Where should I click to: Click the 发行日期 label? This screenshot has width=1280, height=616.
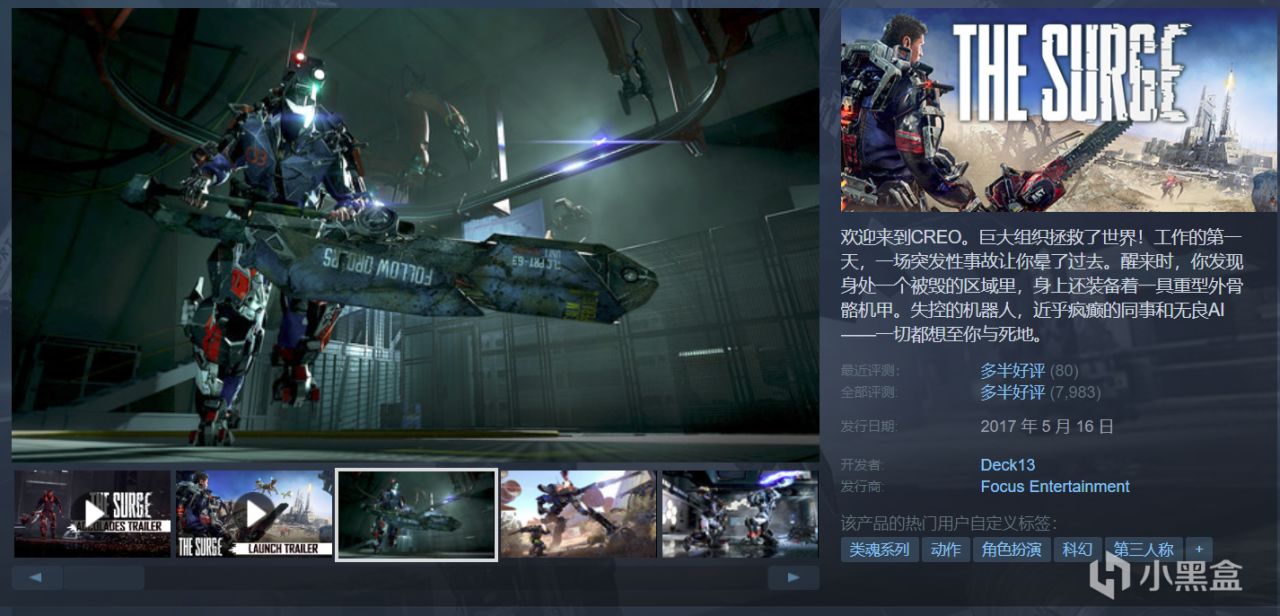point(869,426)
